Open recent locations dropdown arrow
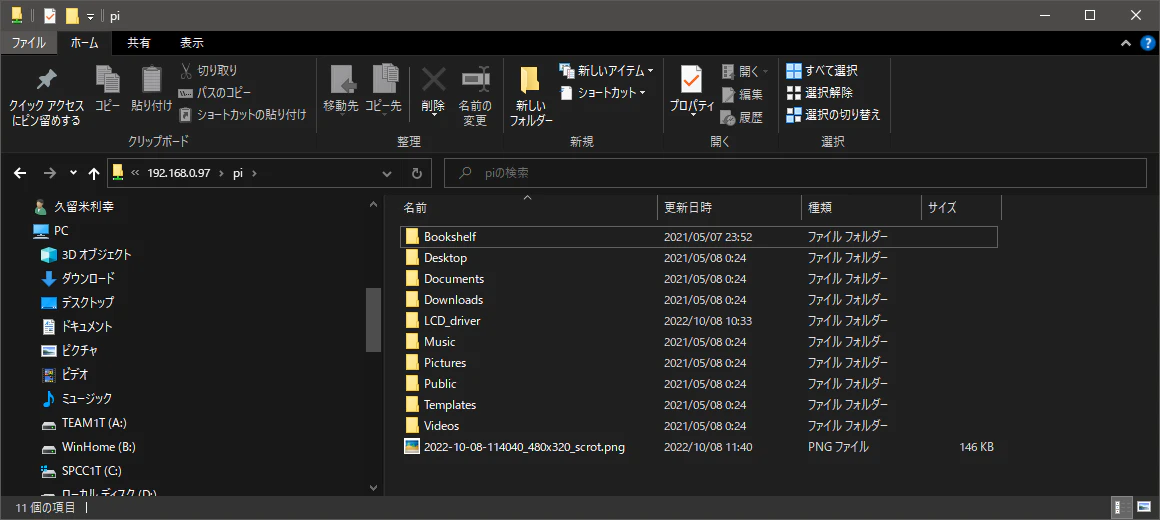The height and width of the screenshot is (520, 1160). (72, 173)
